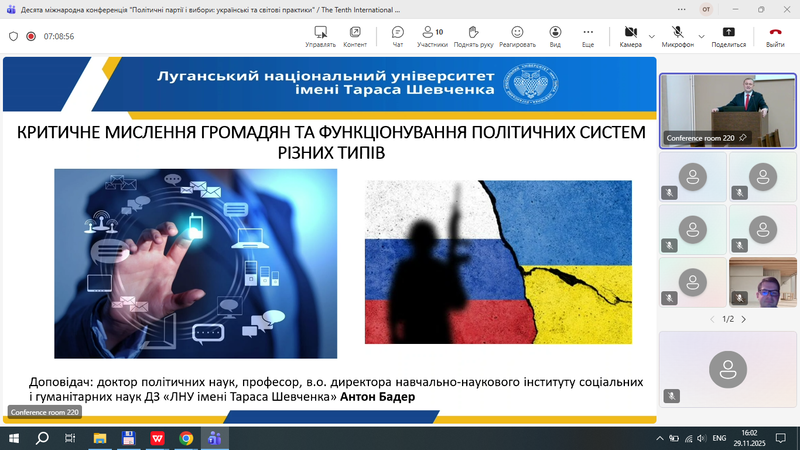
Task: Click the Поделиться share screen button
Action: pos(728,36)
